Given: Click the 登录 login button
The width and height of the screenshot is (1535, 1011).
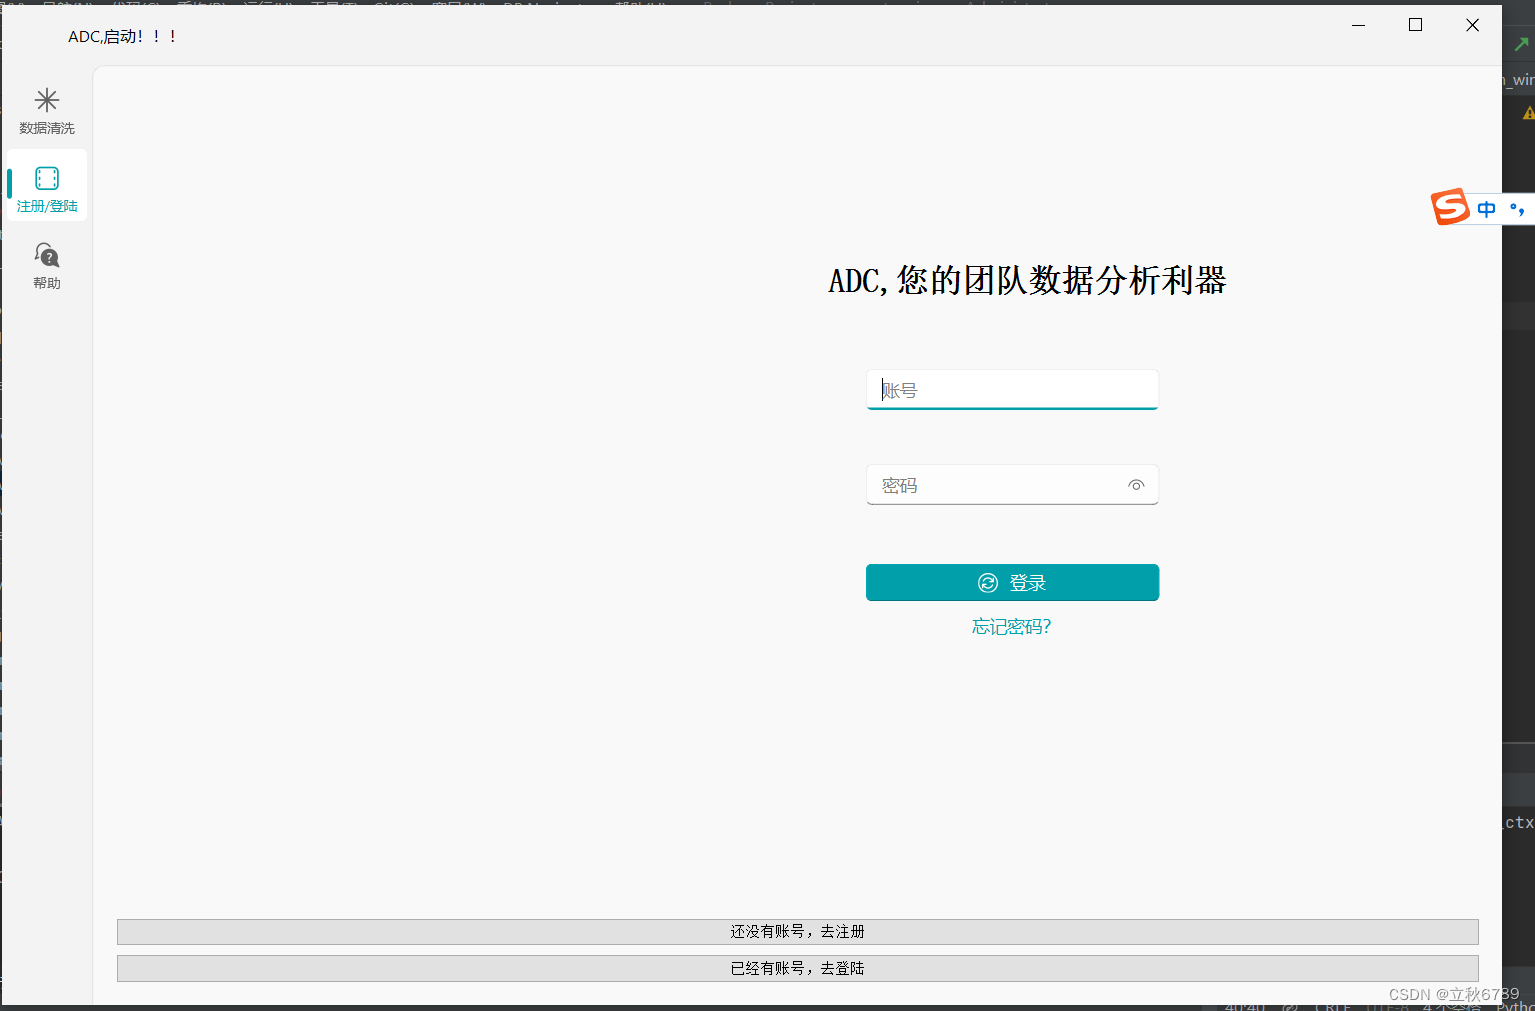Looking at the screenshot, I should pyautogui.click(x=1012, y=582).
